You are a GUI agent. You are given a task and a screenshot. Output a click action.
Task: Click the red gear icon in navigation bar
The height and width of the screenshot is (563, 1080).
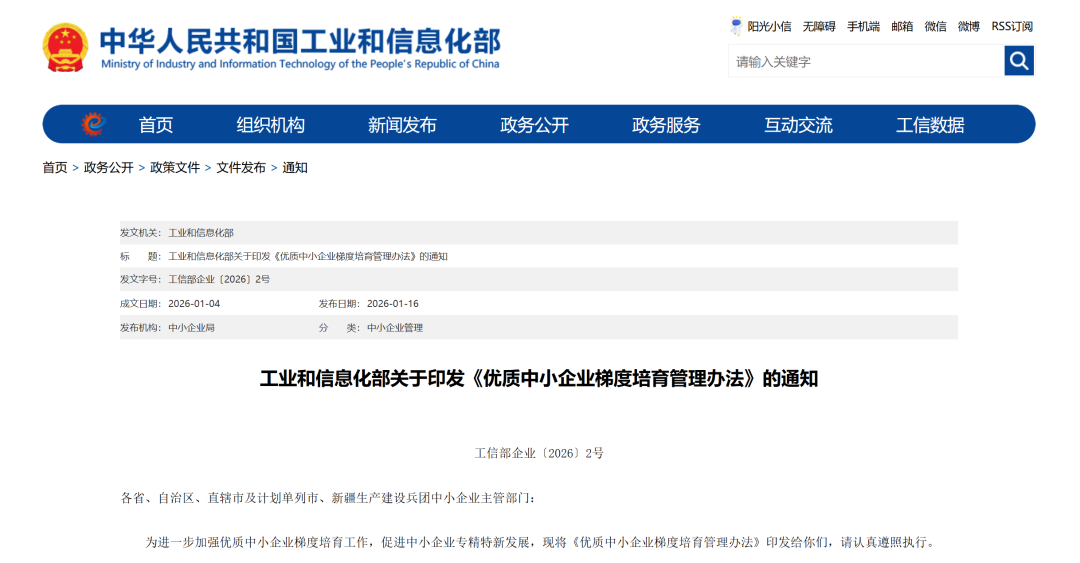click(x=93, y=125)
